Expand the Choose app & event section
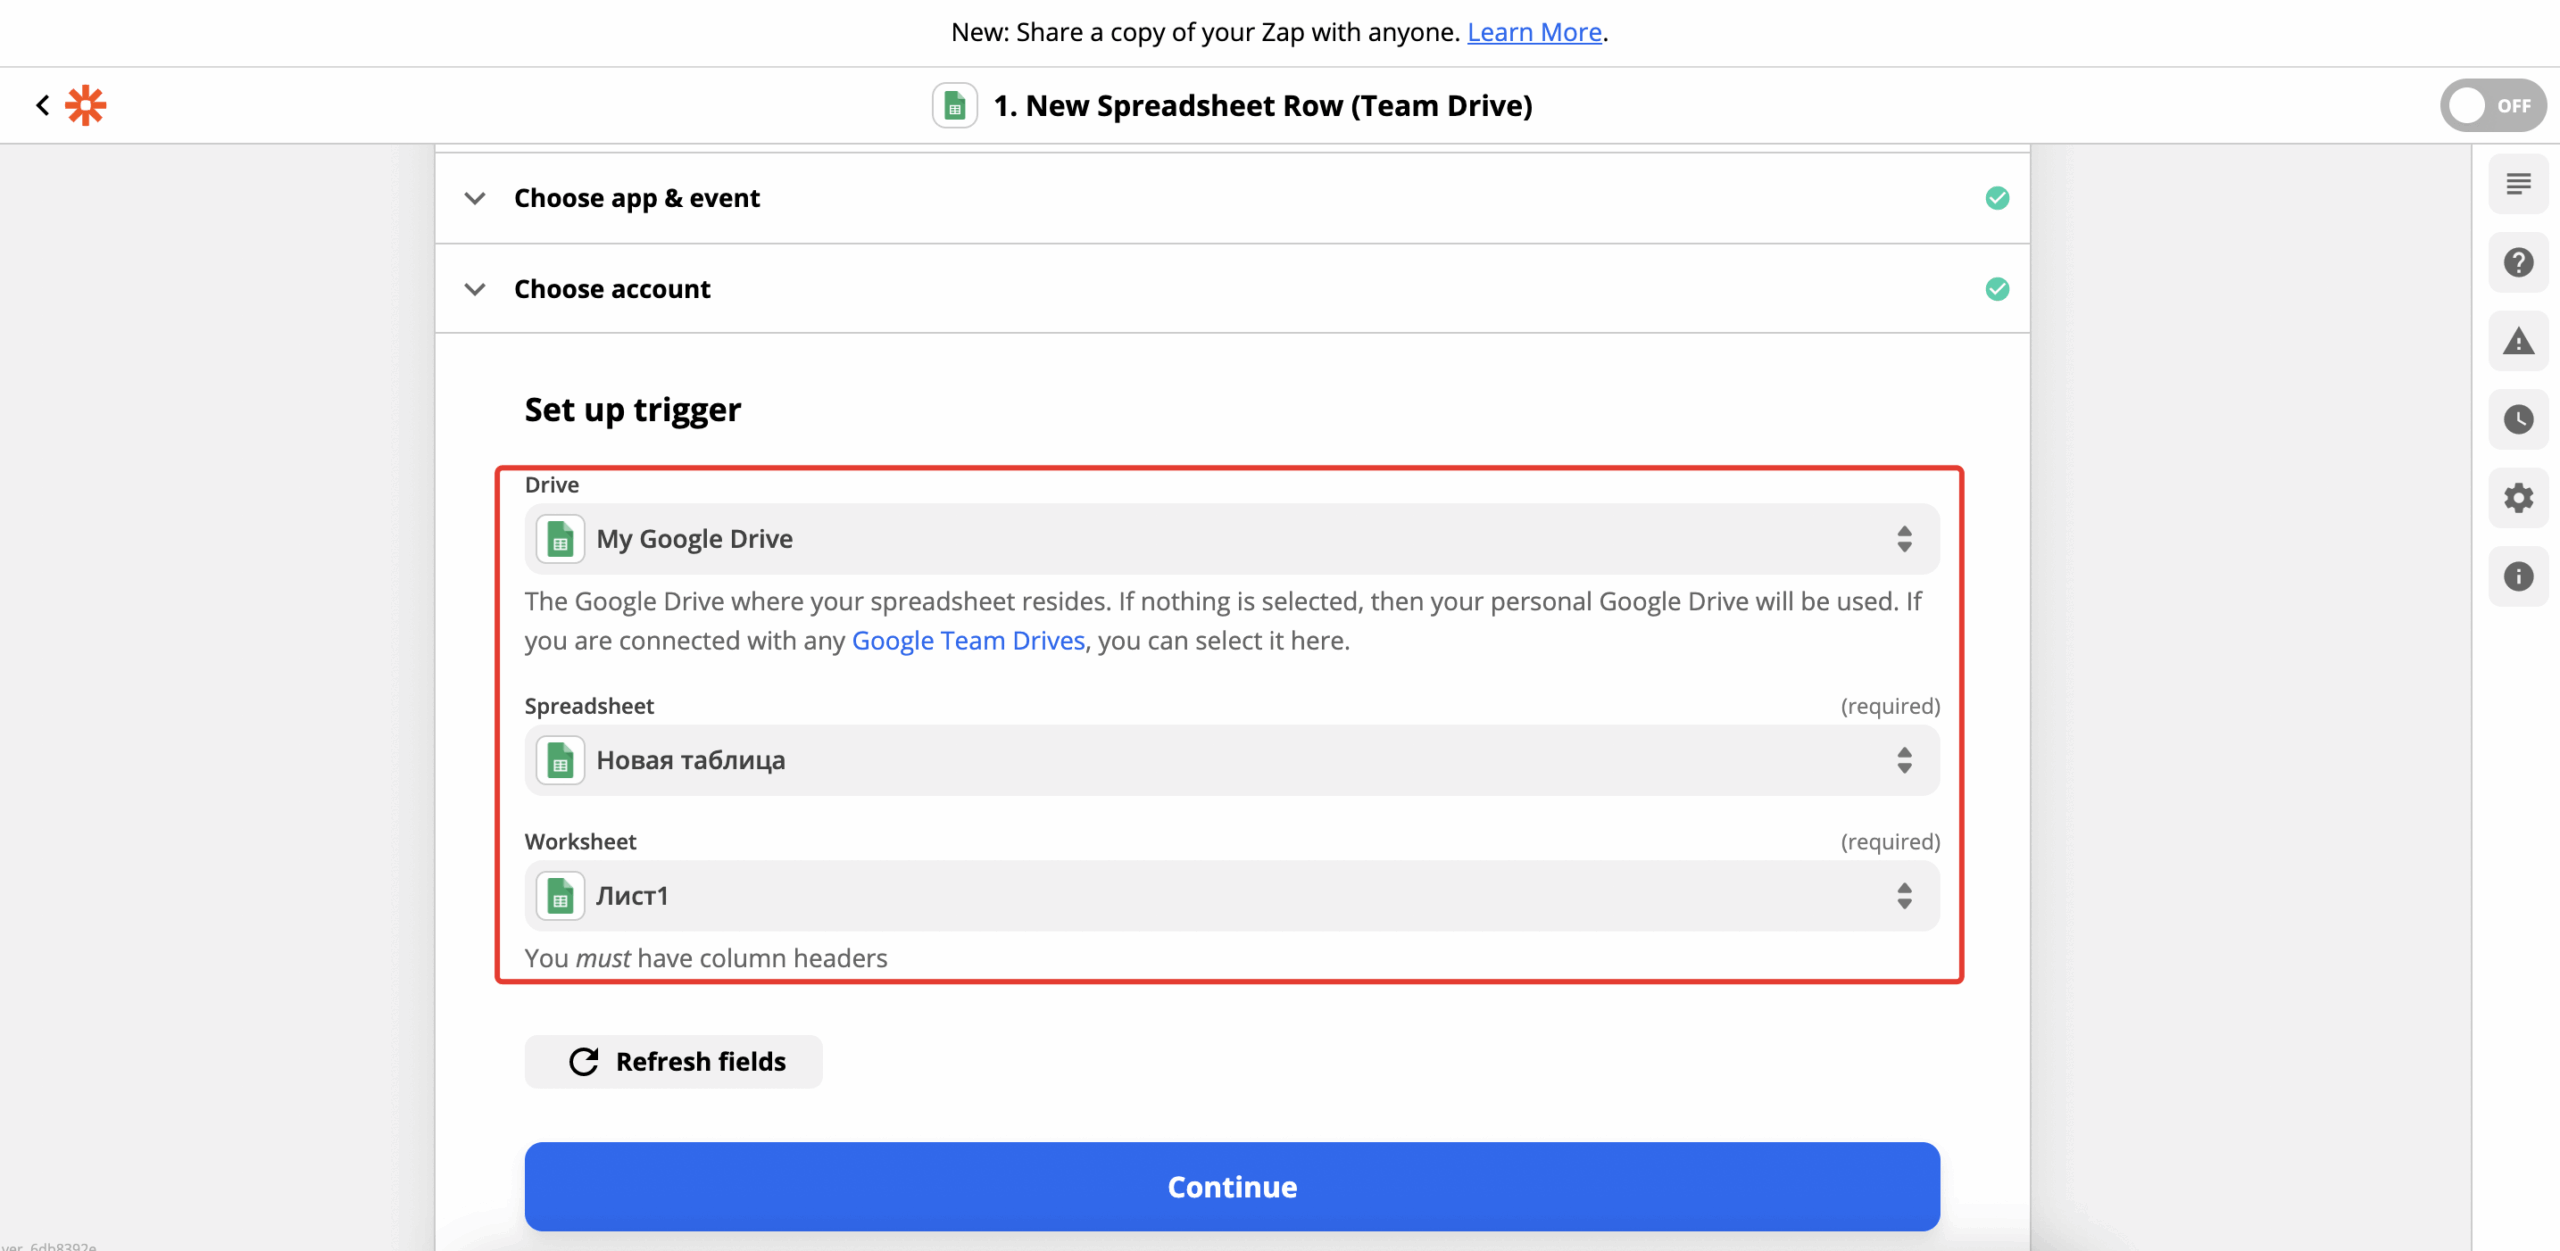Viewport: 2560px width, 1251px height. point(636,198)
